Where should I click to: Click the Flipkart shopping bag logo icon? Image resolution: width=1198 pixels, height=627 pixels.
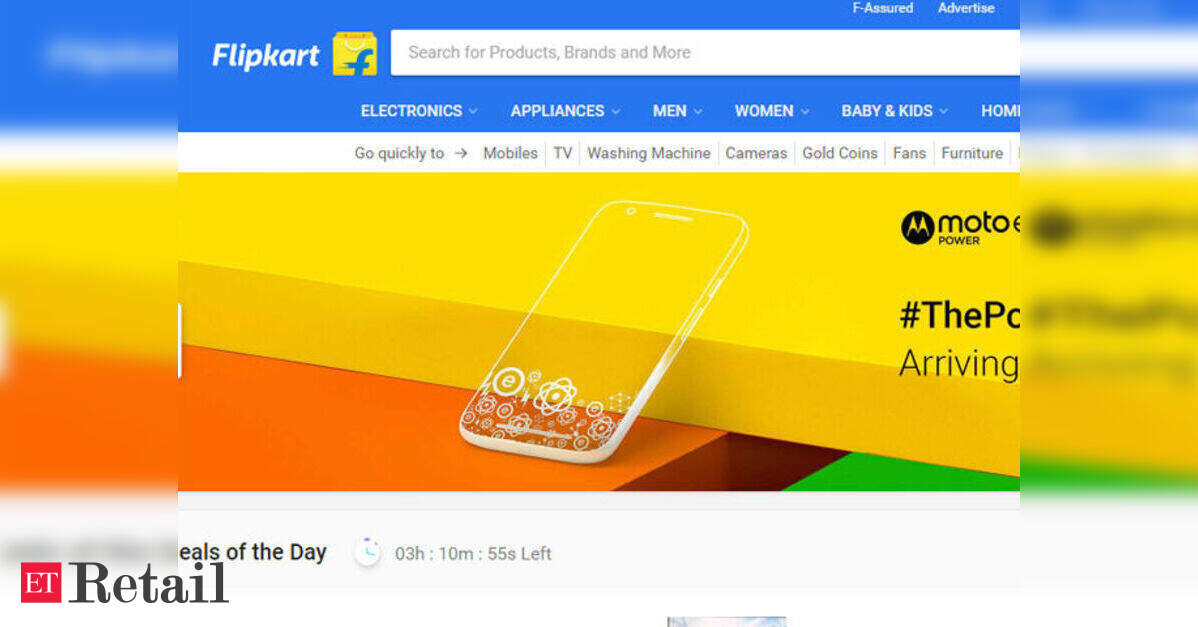355,53
